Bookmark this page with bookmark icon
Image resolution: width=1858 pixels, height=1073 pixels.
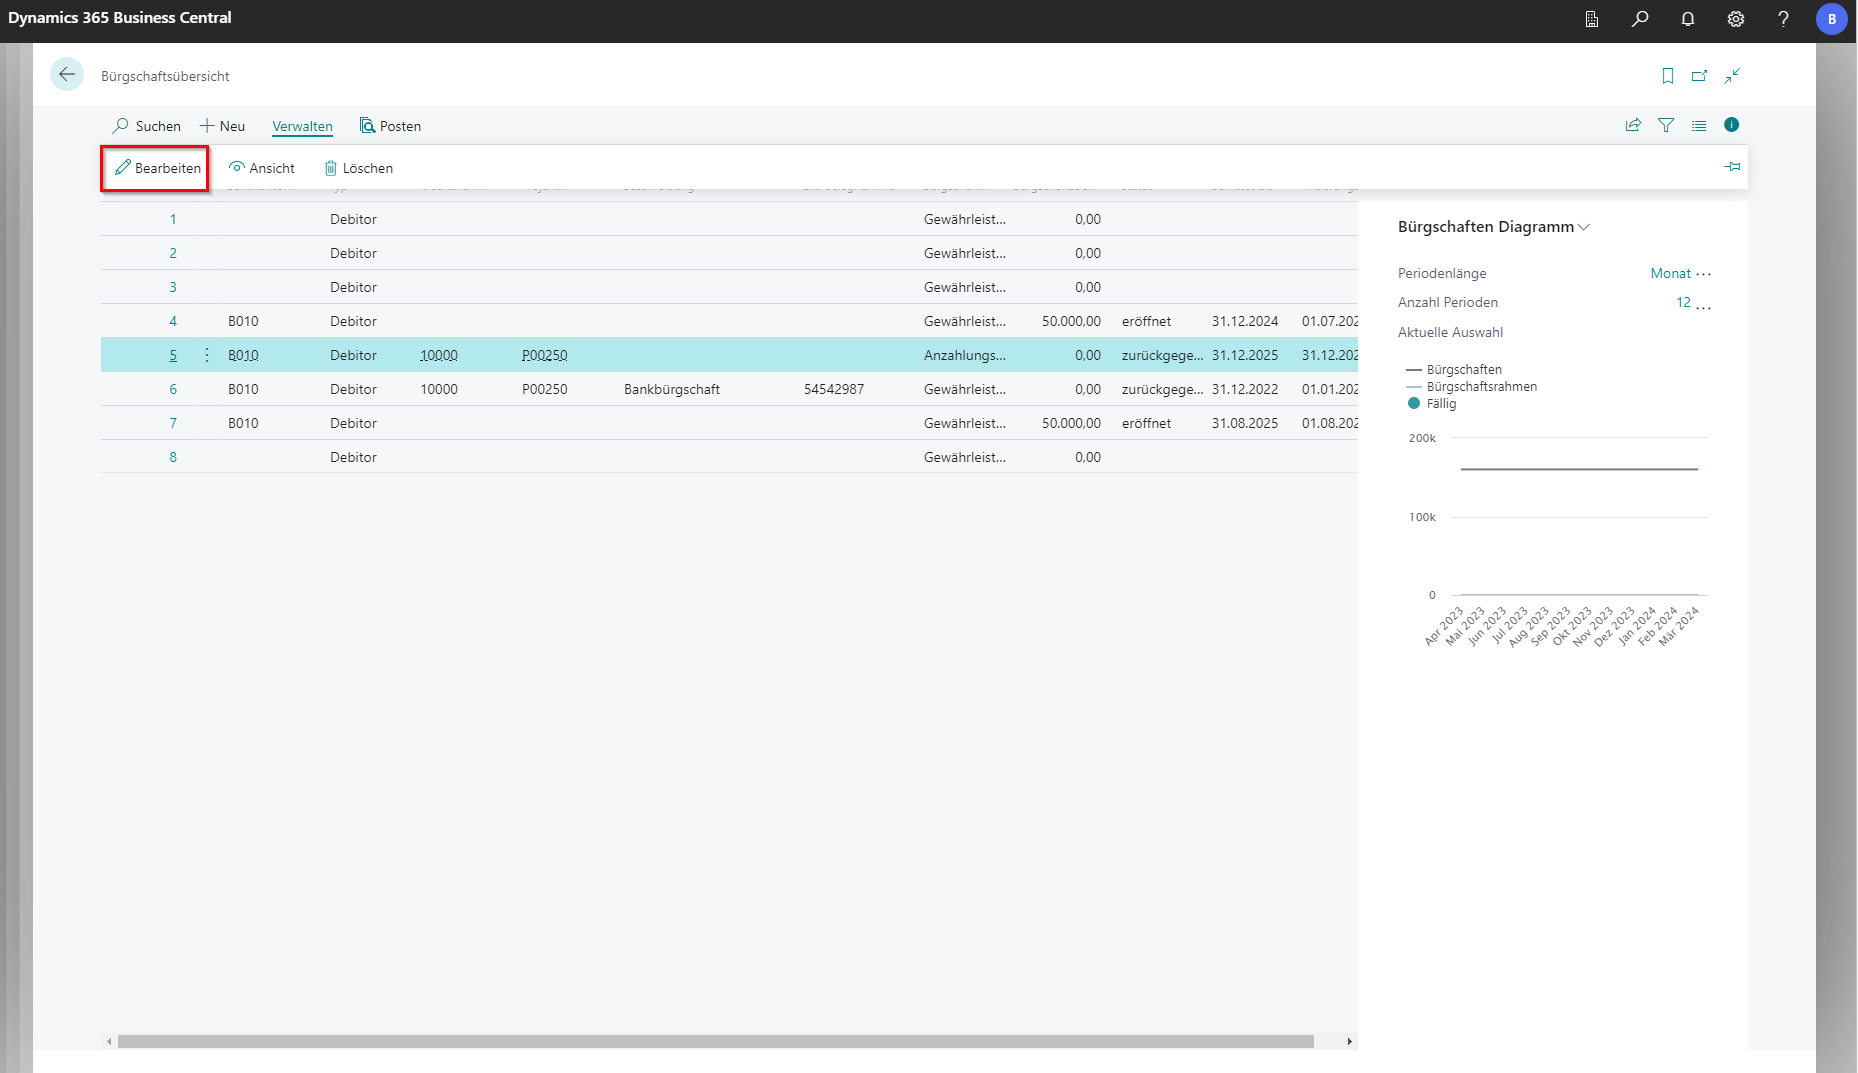pyautogui.click(x=1667, y=76)
